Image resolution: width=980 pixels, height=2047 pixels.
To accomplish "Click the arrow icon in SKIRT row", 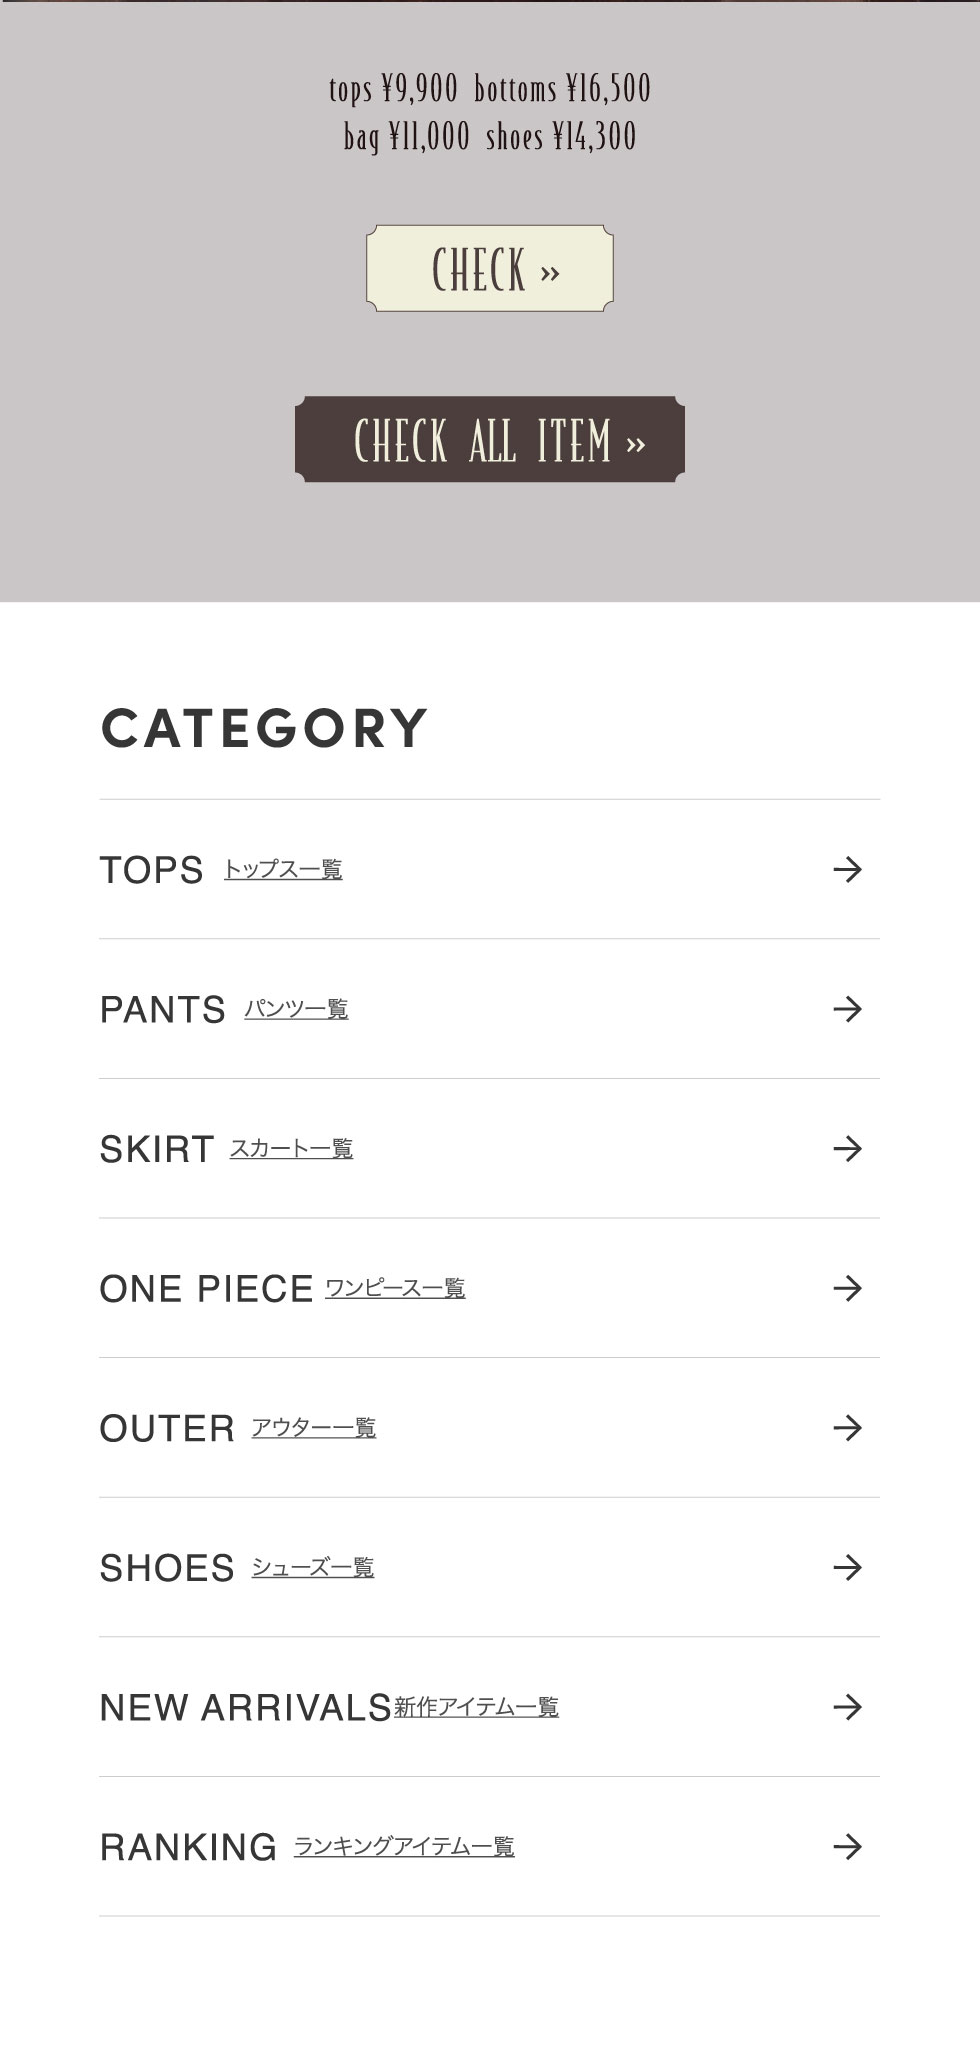I will [847, 1148].
